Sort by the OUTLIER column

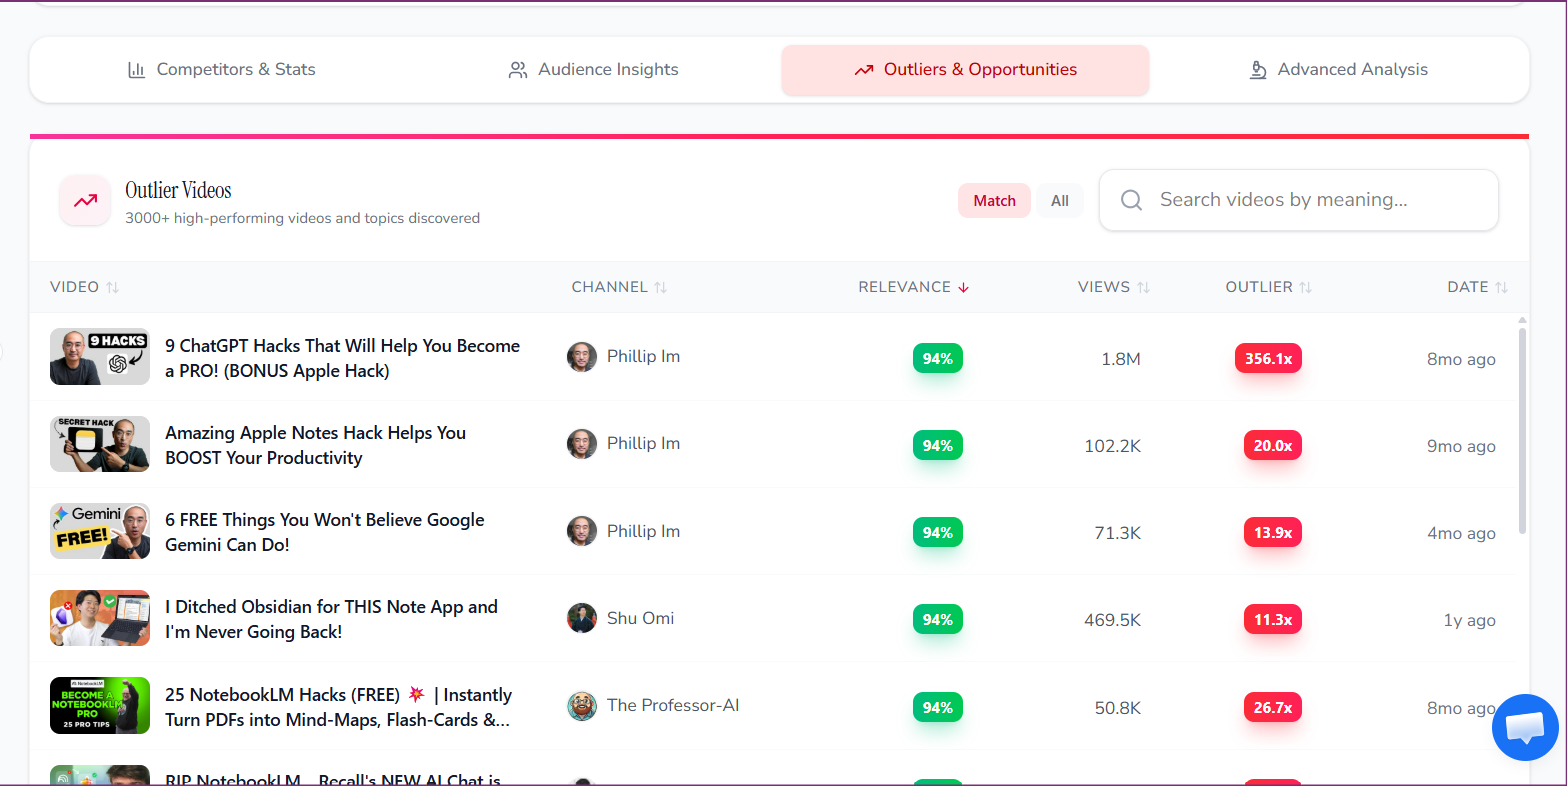click(1269, 287)
